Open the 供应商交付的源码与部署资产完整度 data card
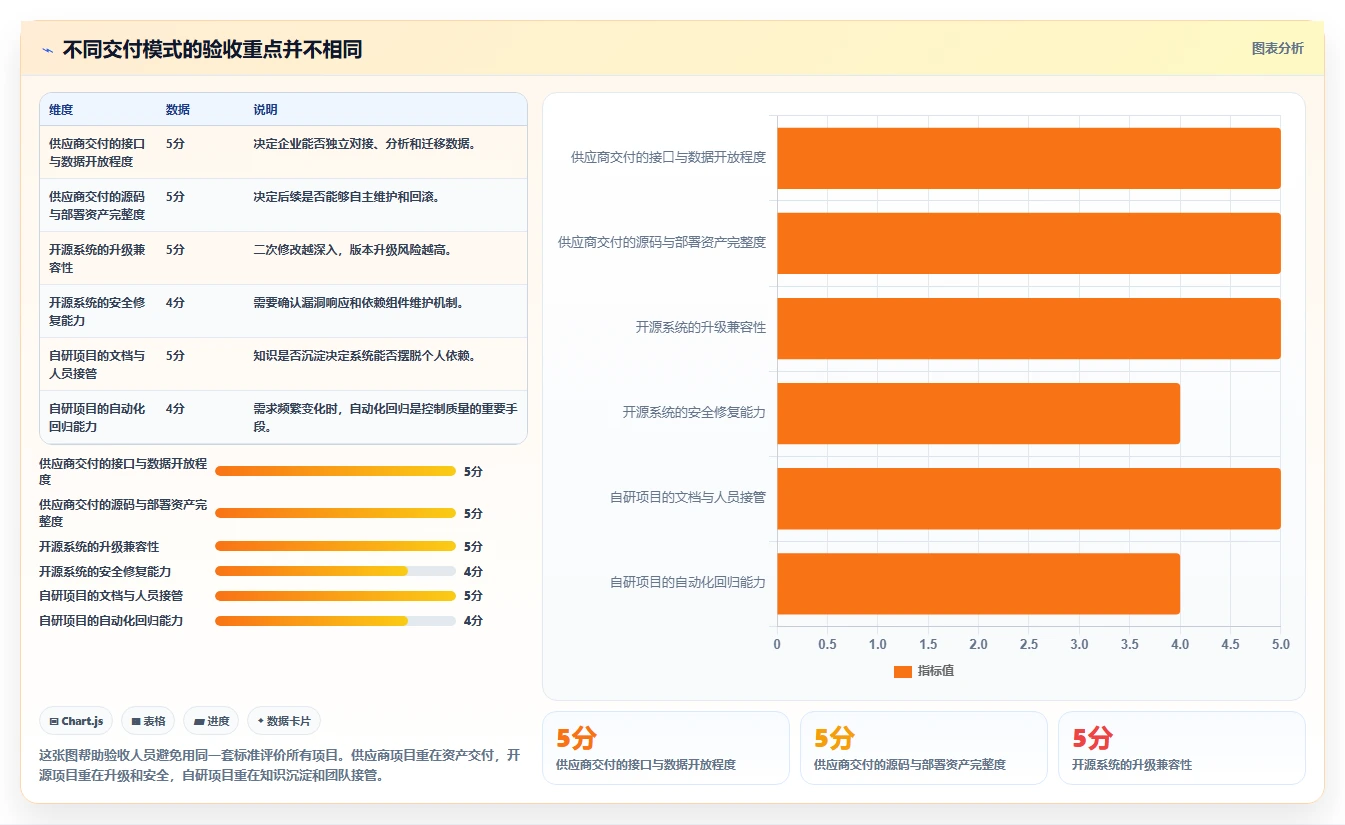Viewport: 1345px width, 825px height. 923,748
